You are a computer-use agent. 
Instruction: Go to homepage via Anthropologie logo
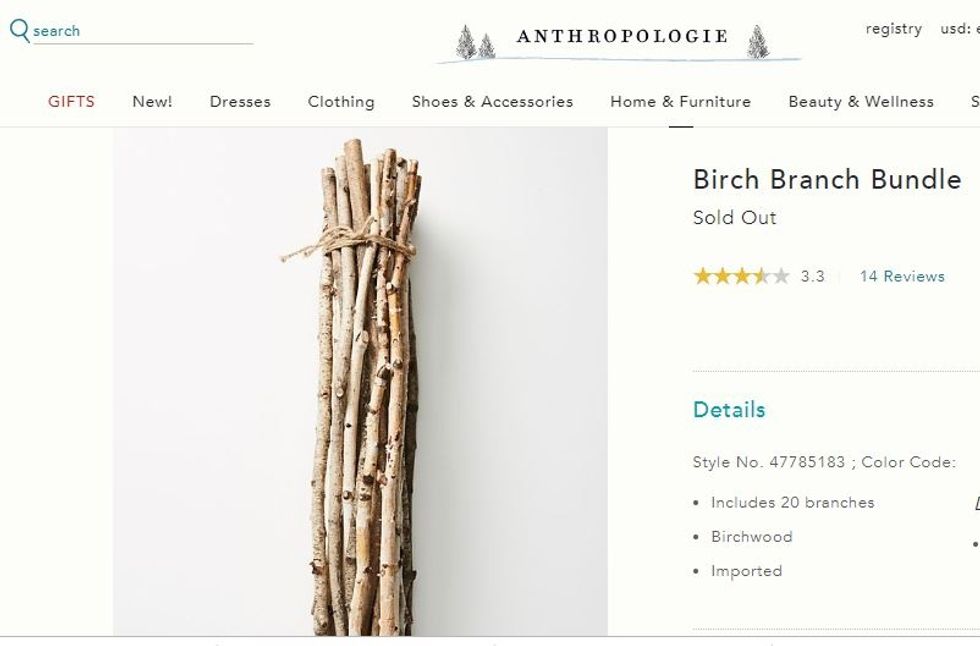coord(621,38)
